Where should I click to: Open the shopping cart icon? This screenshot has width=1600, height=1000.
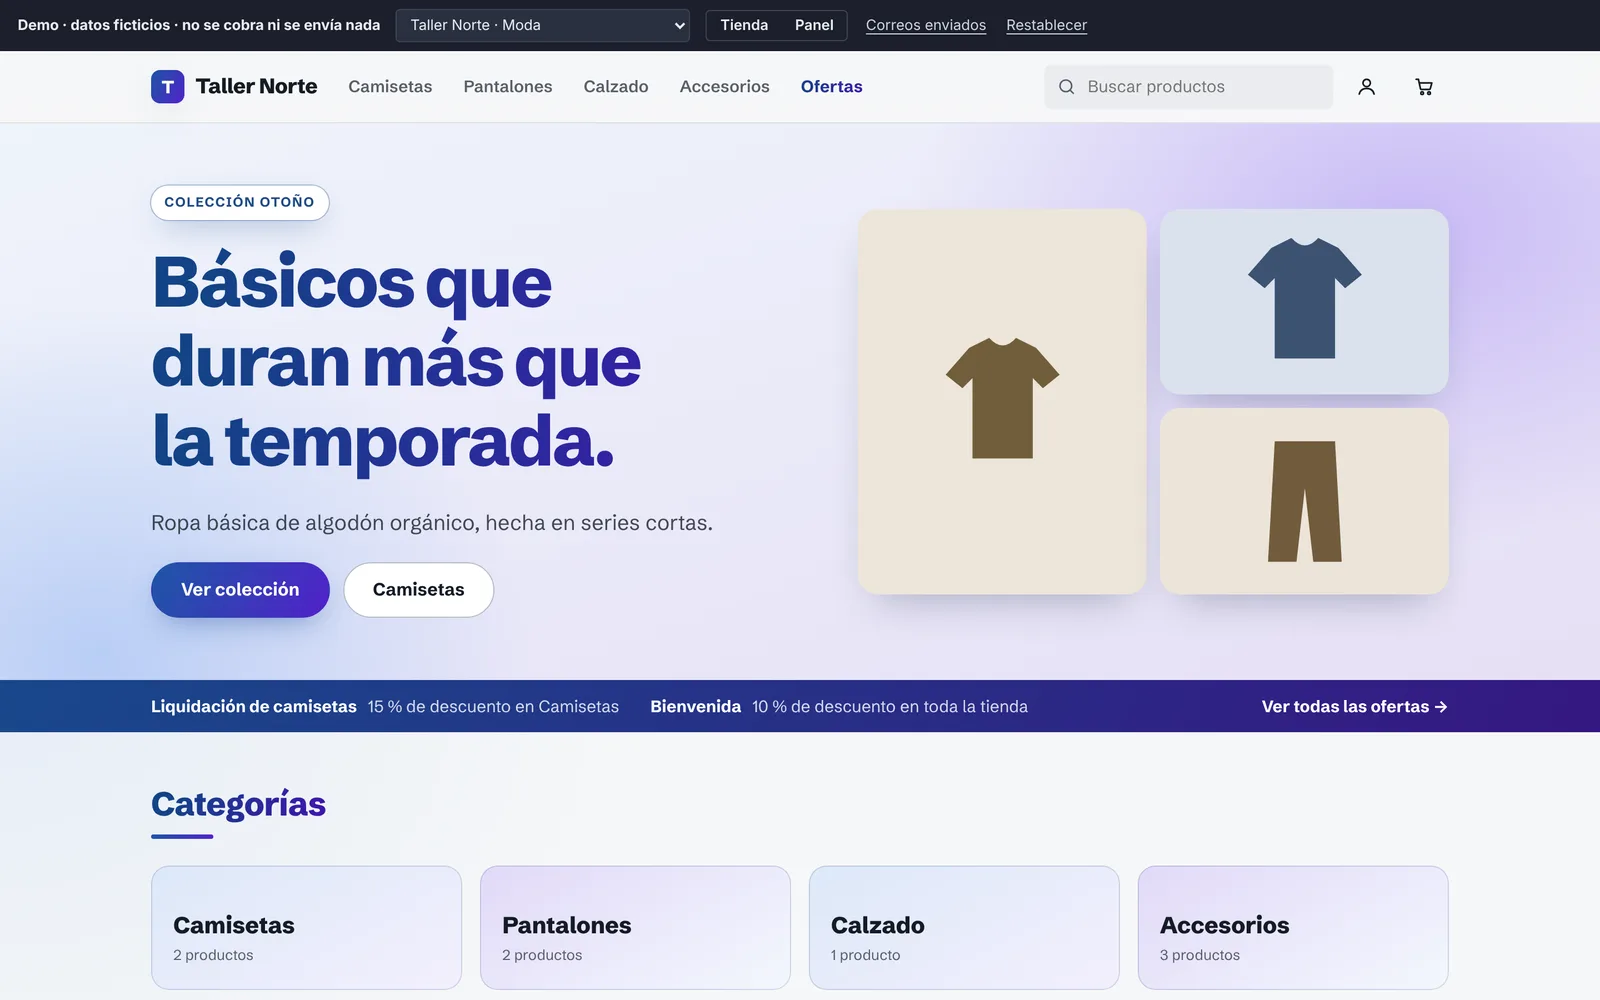pos(1424,87)
